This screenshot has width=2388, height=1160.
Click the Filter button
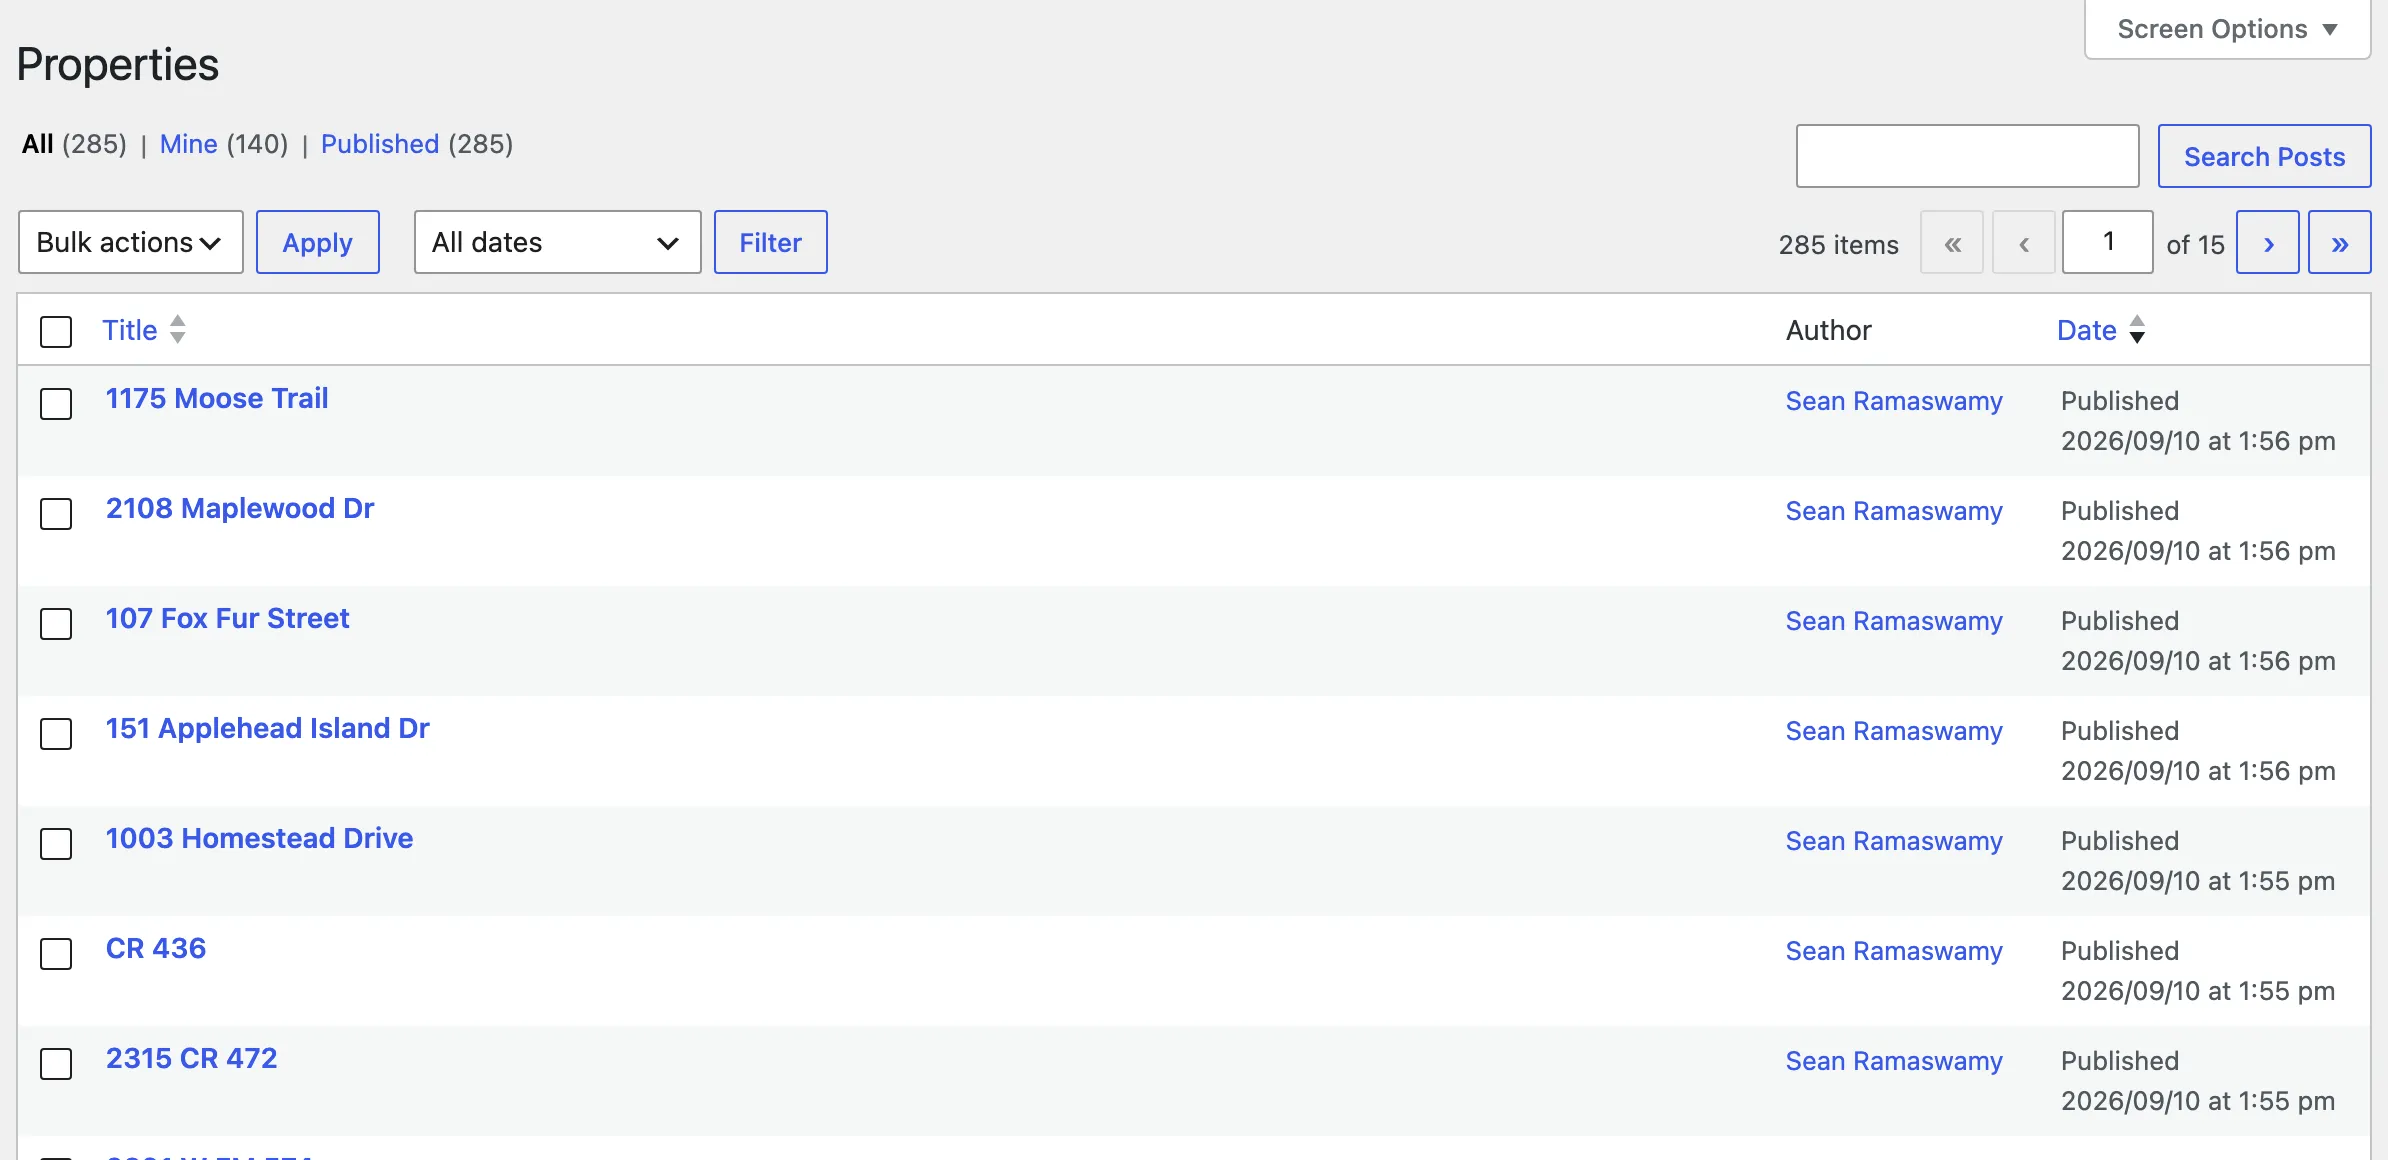point(770,242)
